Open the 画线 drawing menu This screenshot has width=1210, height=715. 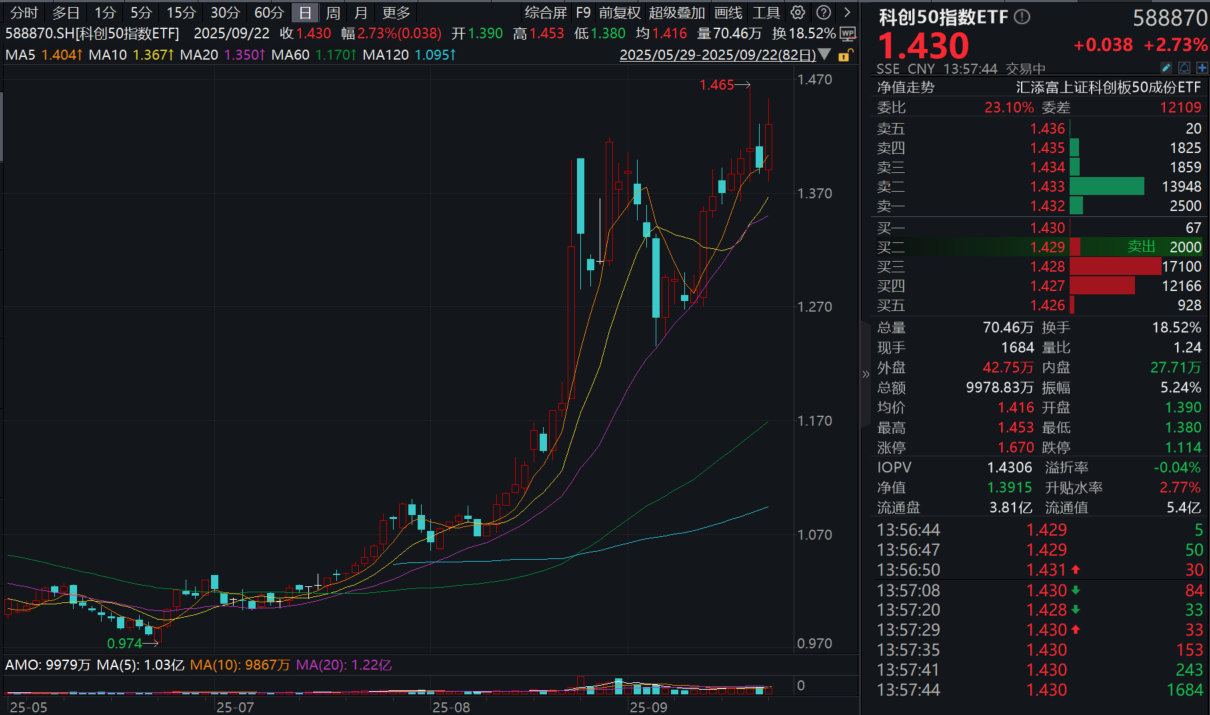tap(726, 13)
